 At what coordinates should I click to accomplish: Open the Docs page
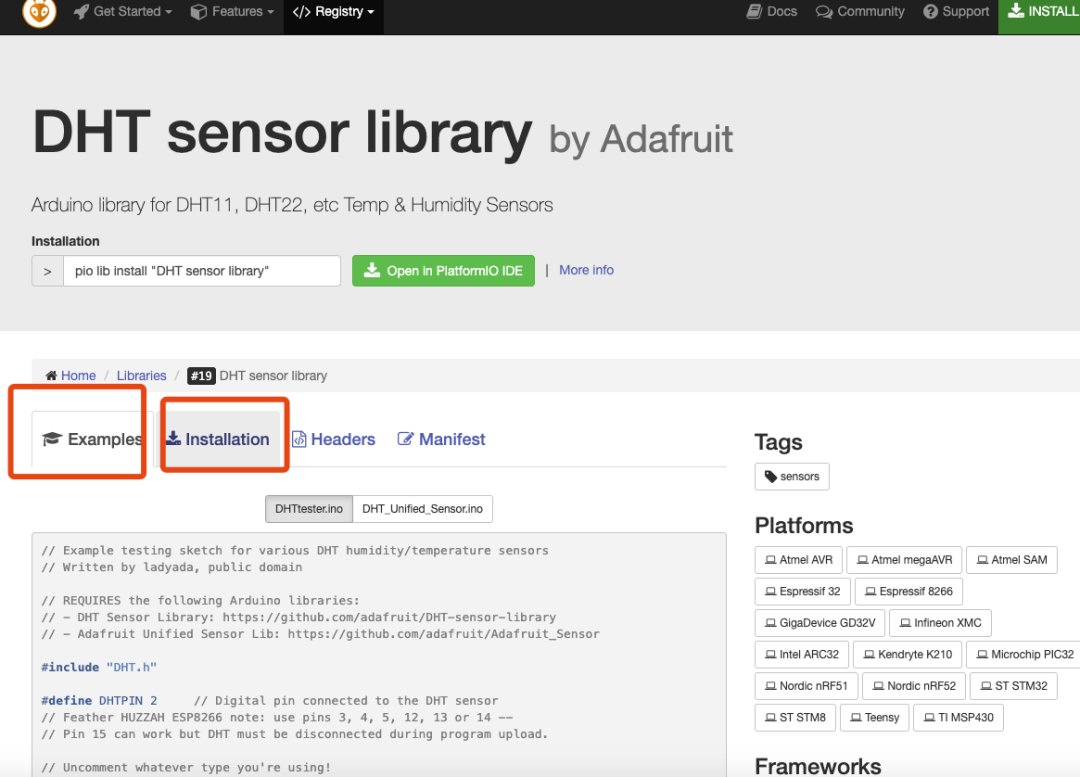(772, 12)
